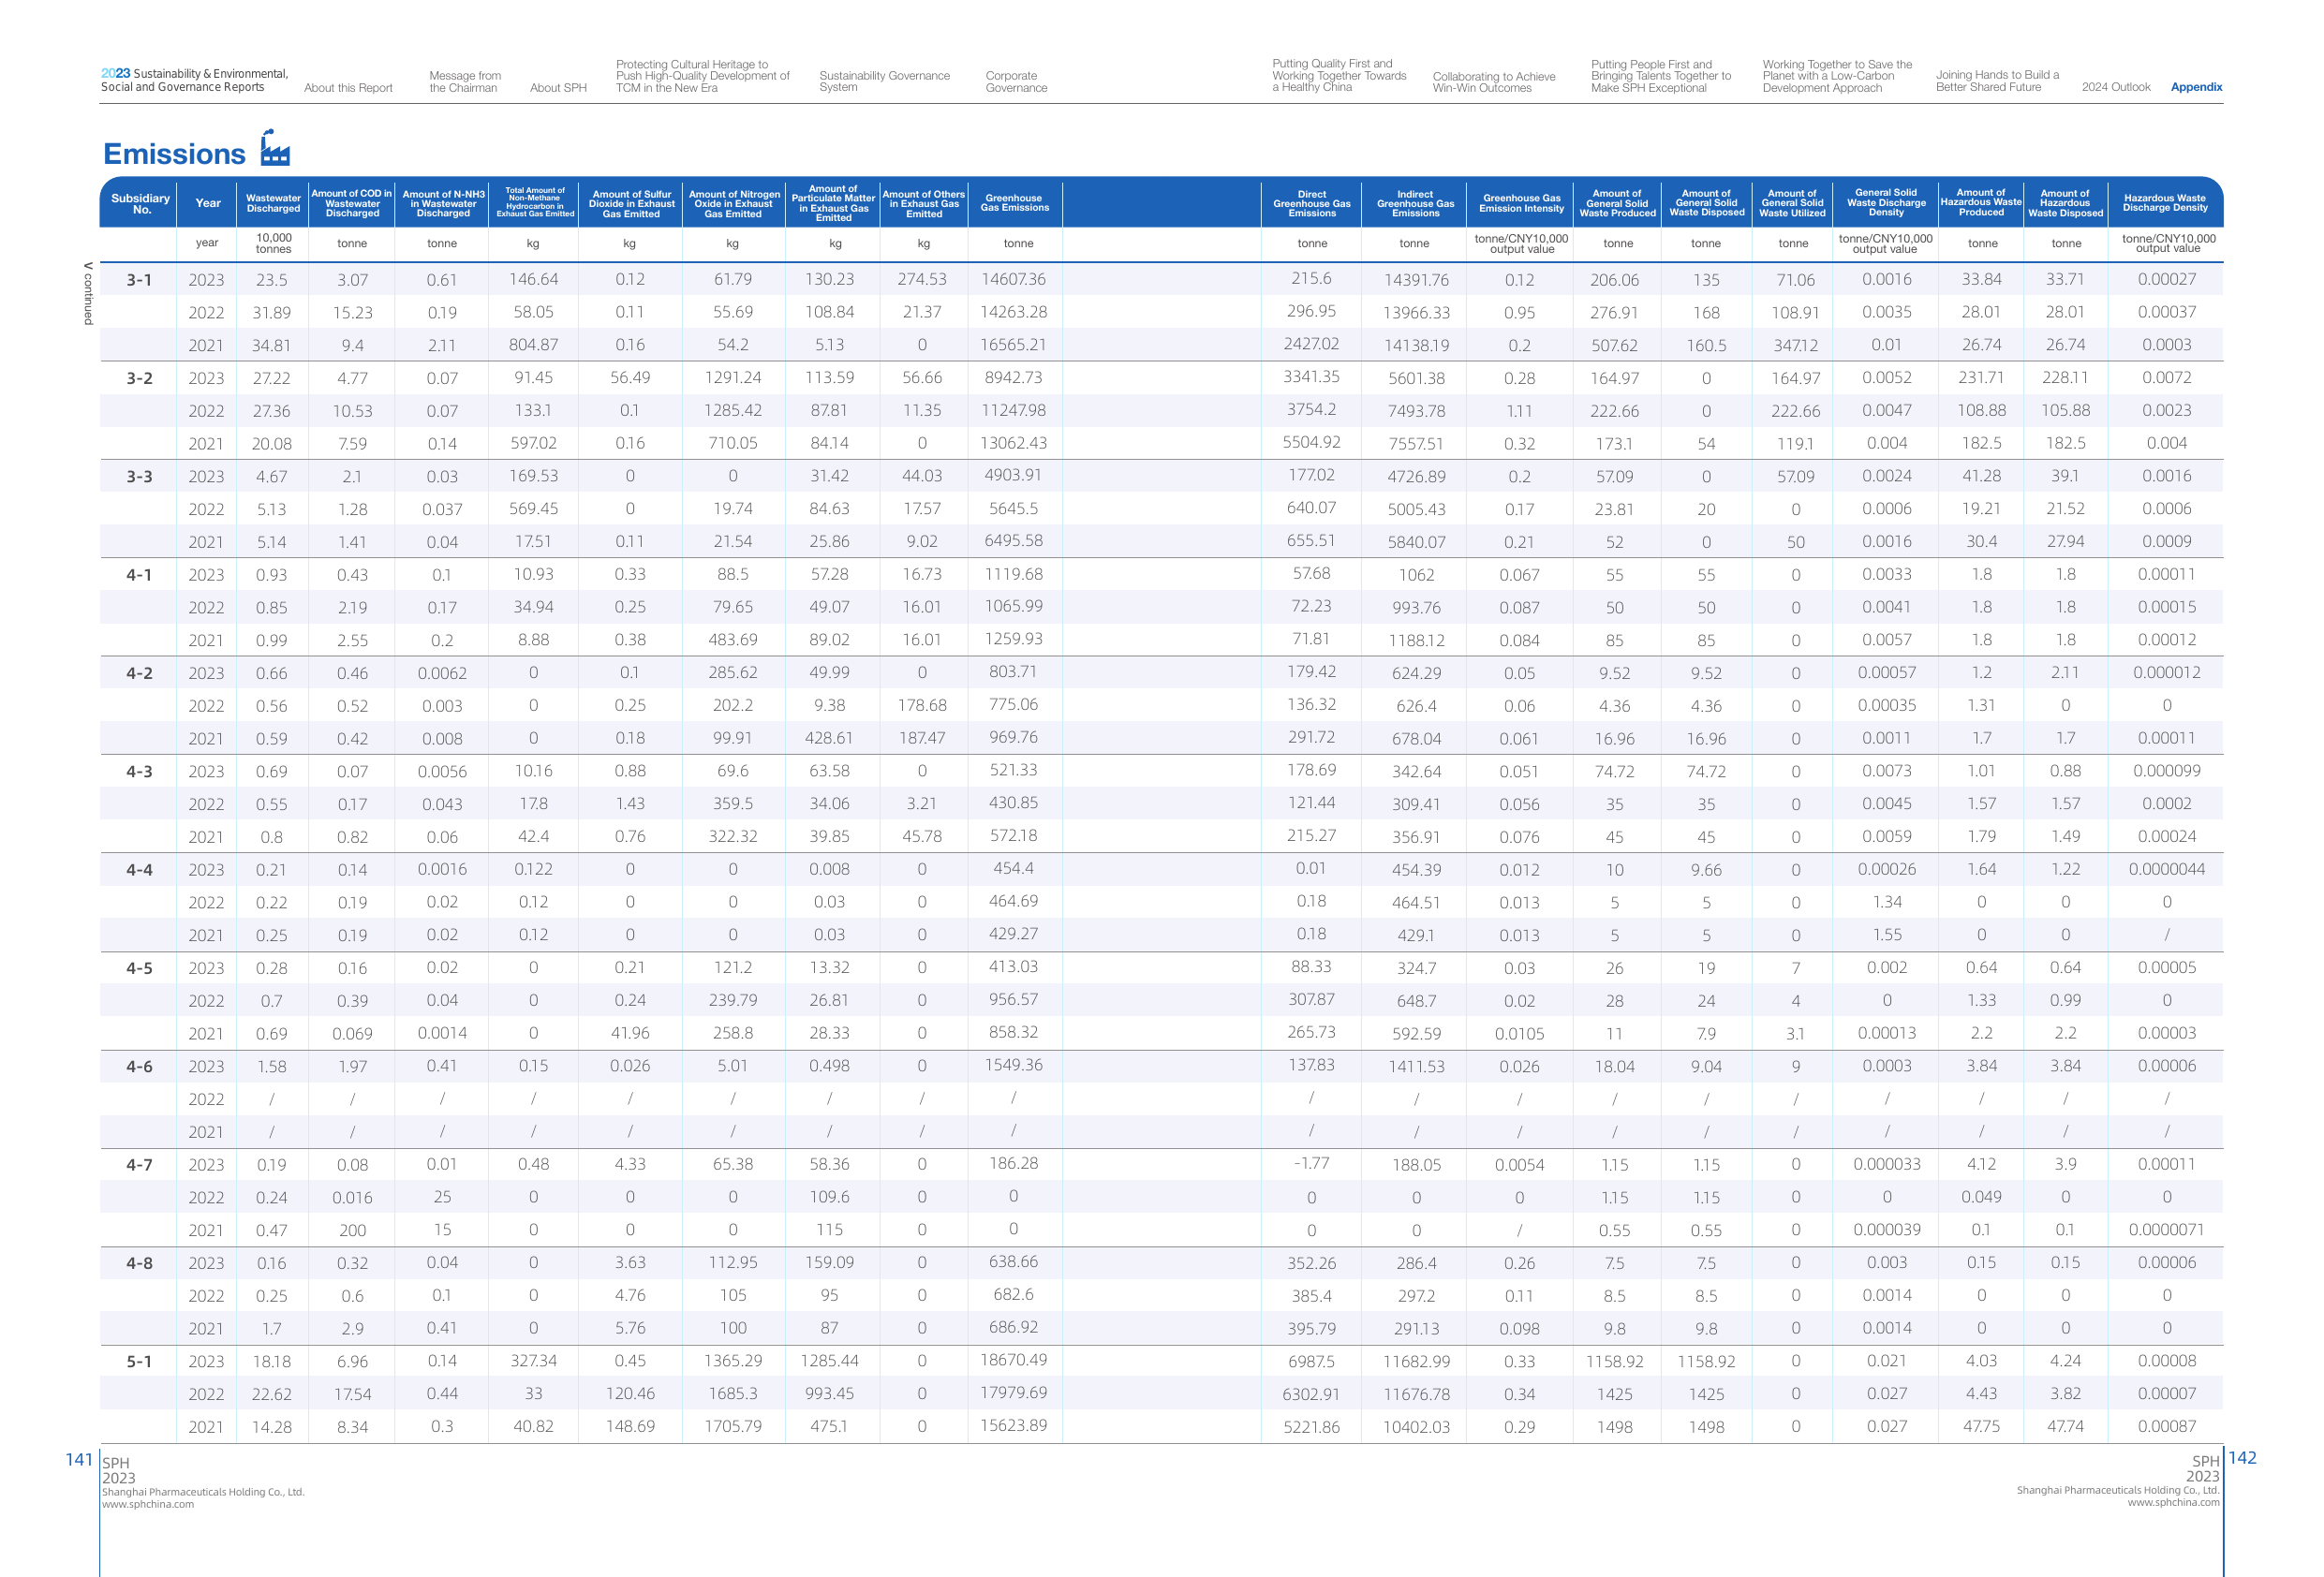Click the Year column header
Screen dimensions: 2324x1577
coord(208,203)
